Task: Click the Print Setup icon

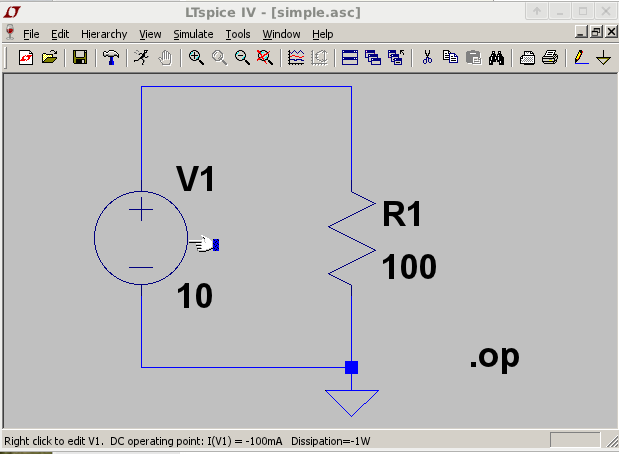Action: coord(527,58)
